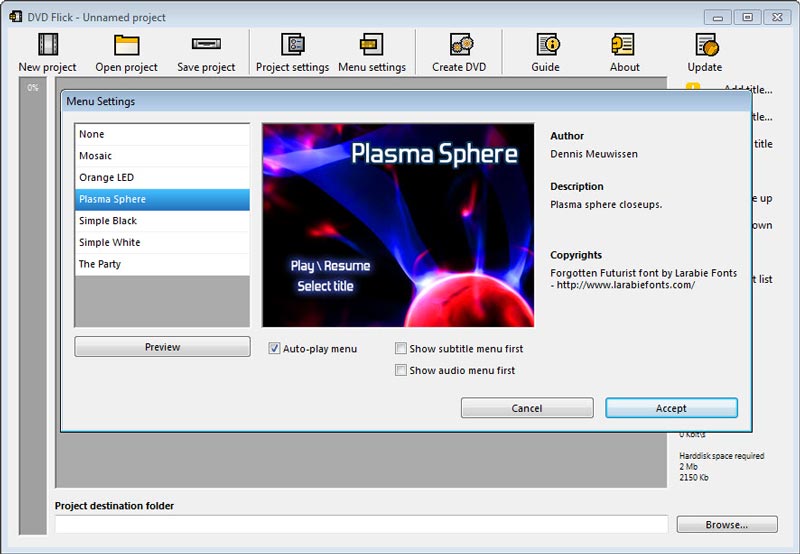
Task: Enable Show subtitle menu first
Action: click(x=401, y=349)
